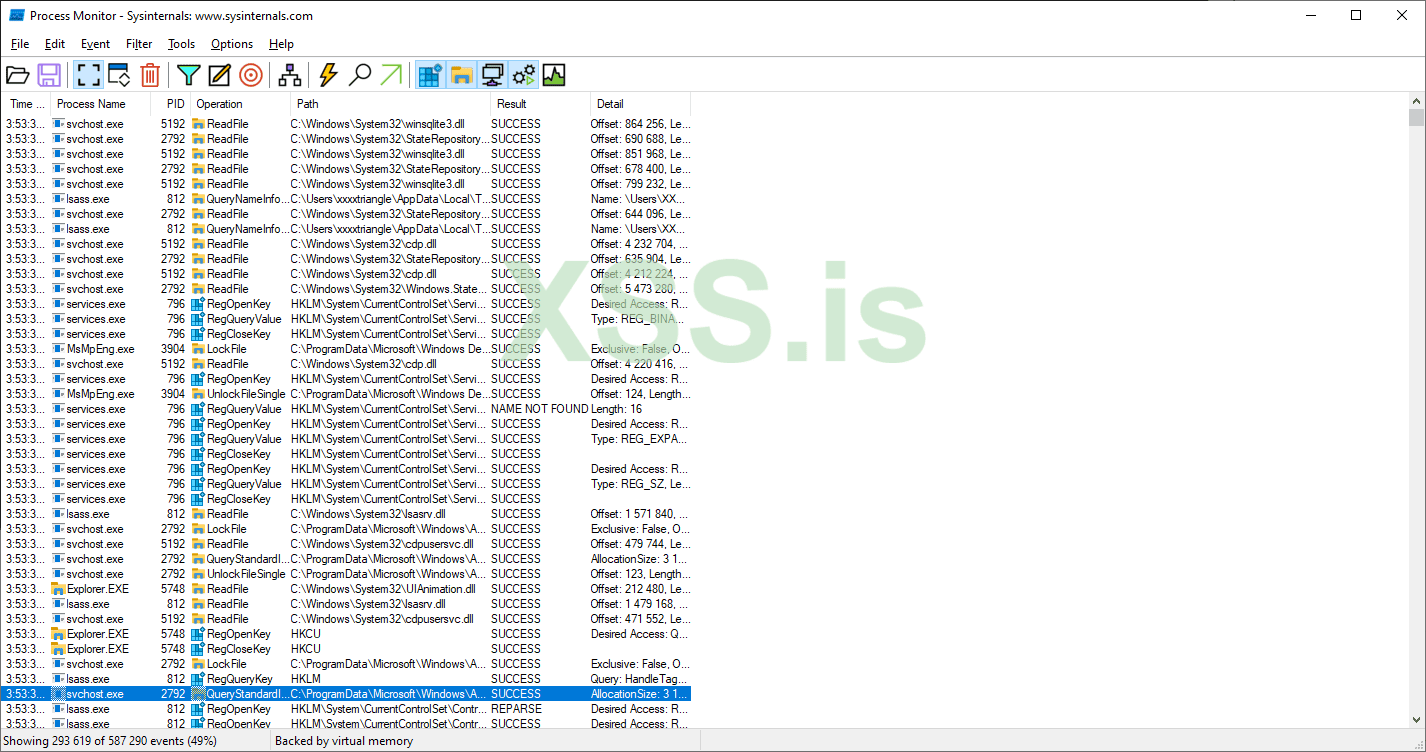Click the 'Offset: 851 968' detail cell

pyautogui.click(x=640, y=154)
